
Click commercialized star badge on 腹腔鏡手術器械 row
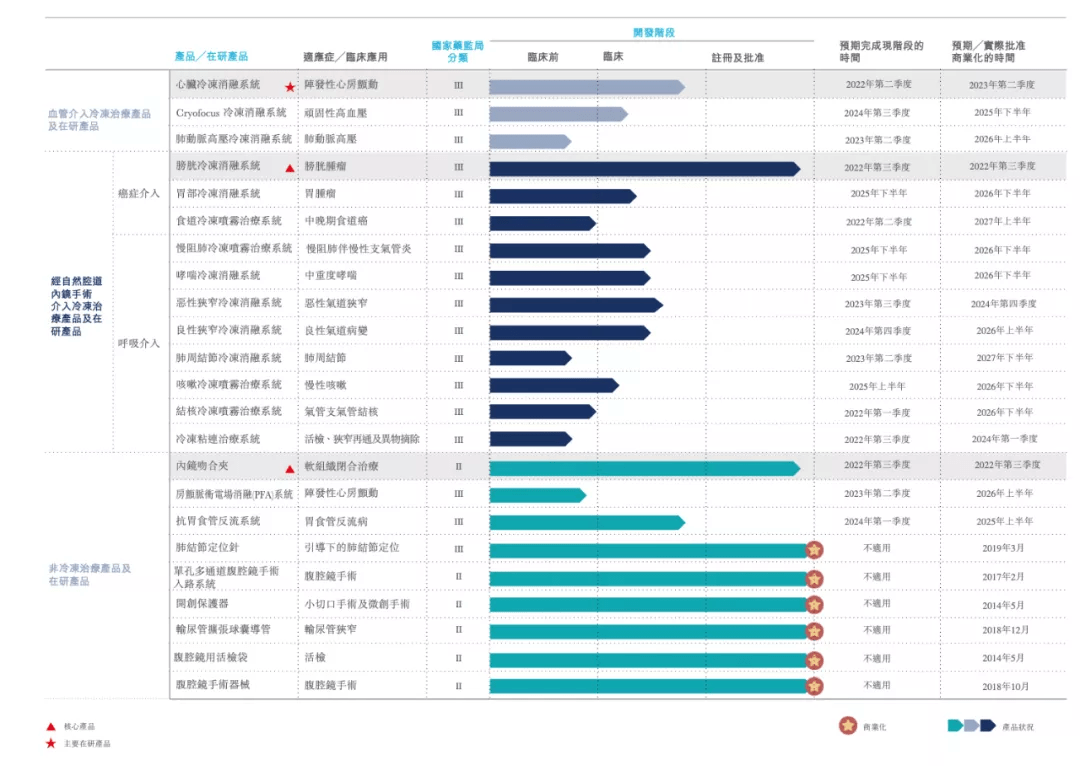click(814, 686)
